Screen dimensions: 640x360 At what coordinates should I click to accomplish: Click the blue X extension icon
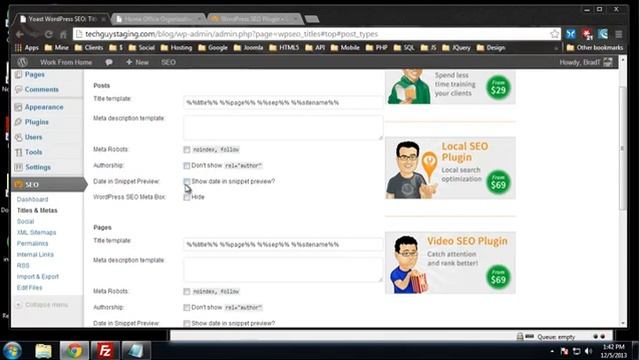tap(571, 34)
